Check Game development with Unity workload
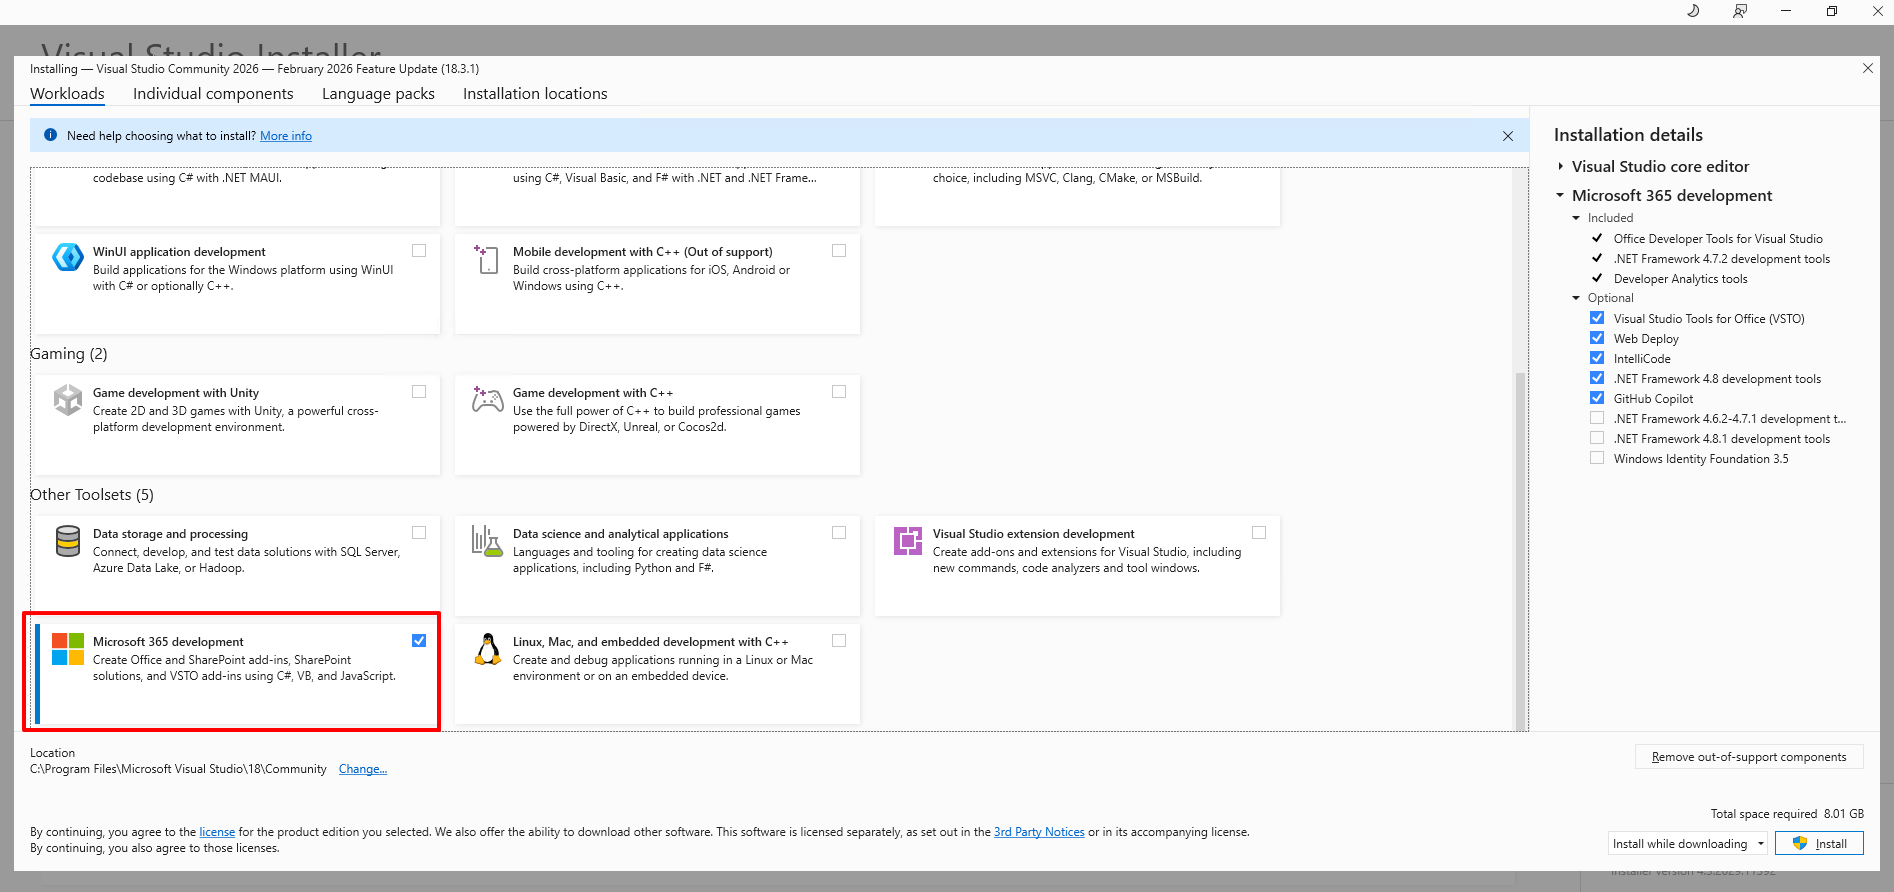1894x892 pixels. pos(419,392)
